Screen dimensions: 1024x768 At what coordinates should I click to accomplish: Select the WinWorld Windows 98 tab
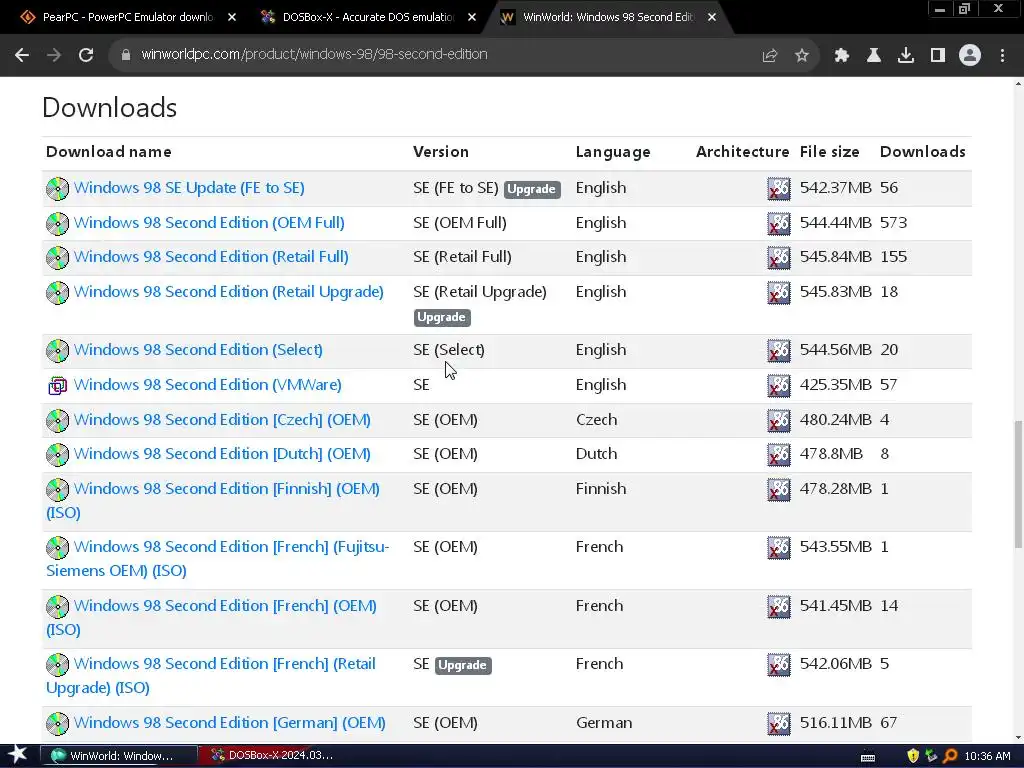click(x=608, y=17)
